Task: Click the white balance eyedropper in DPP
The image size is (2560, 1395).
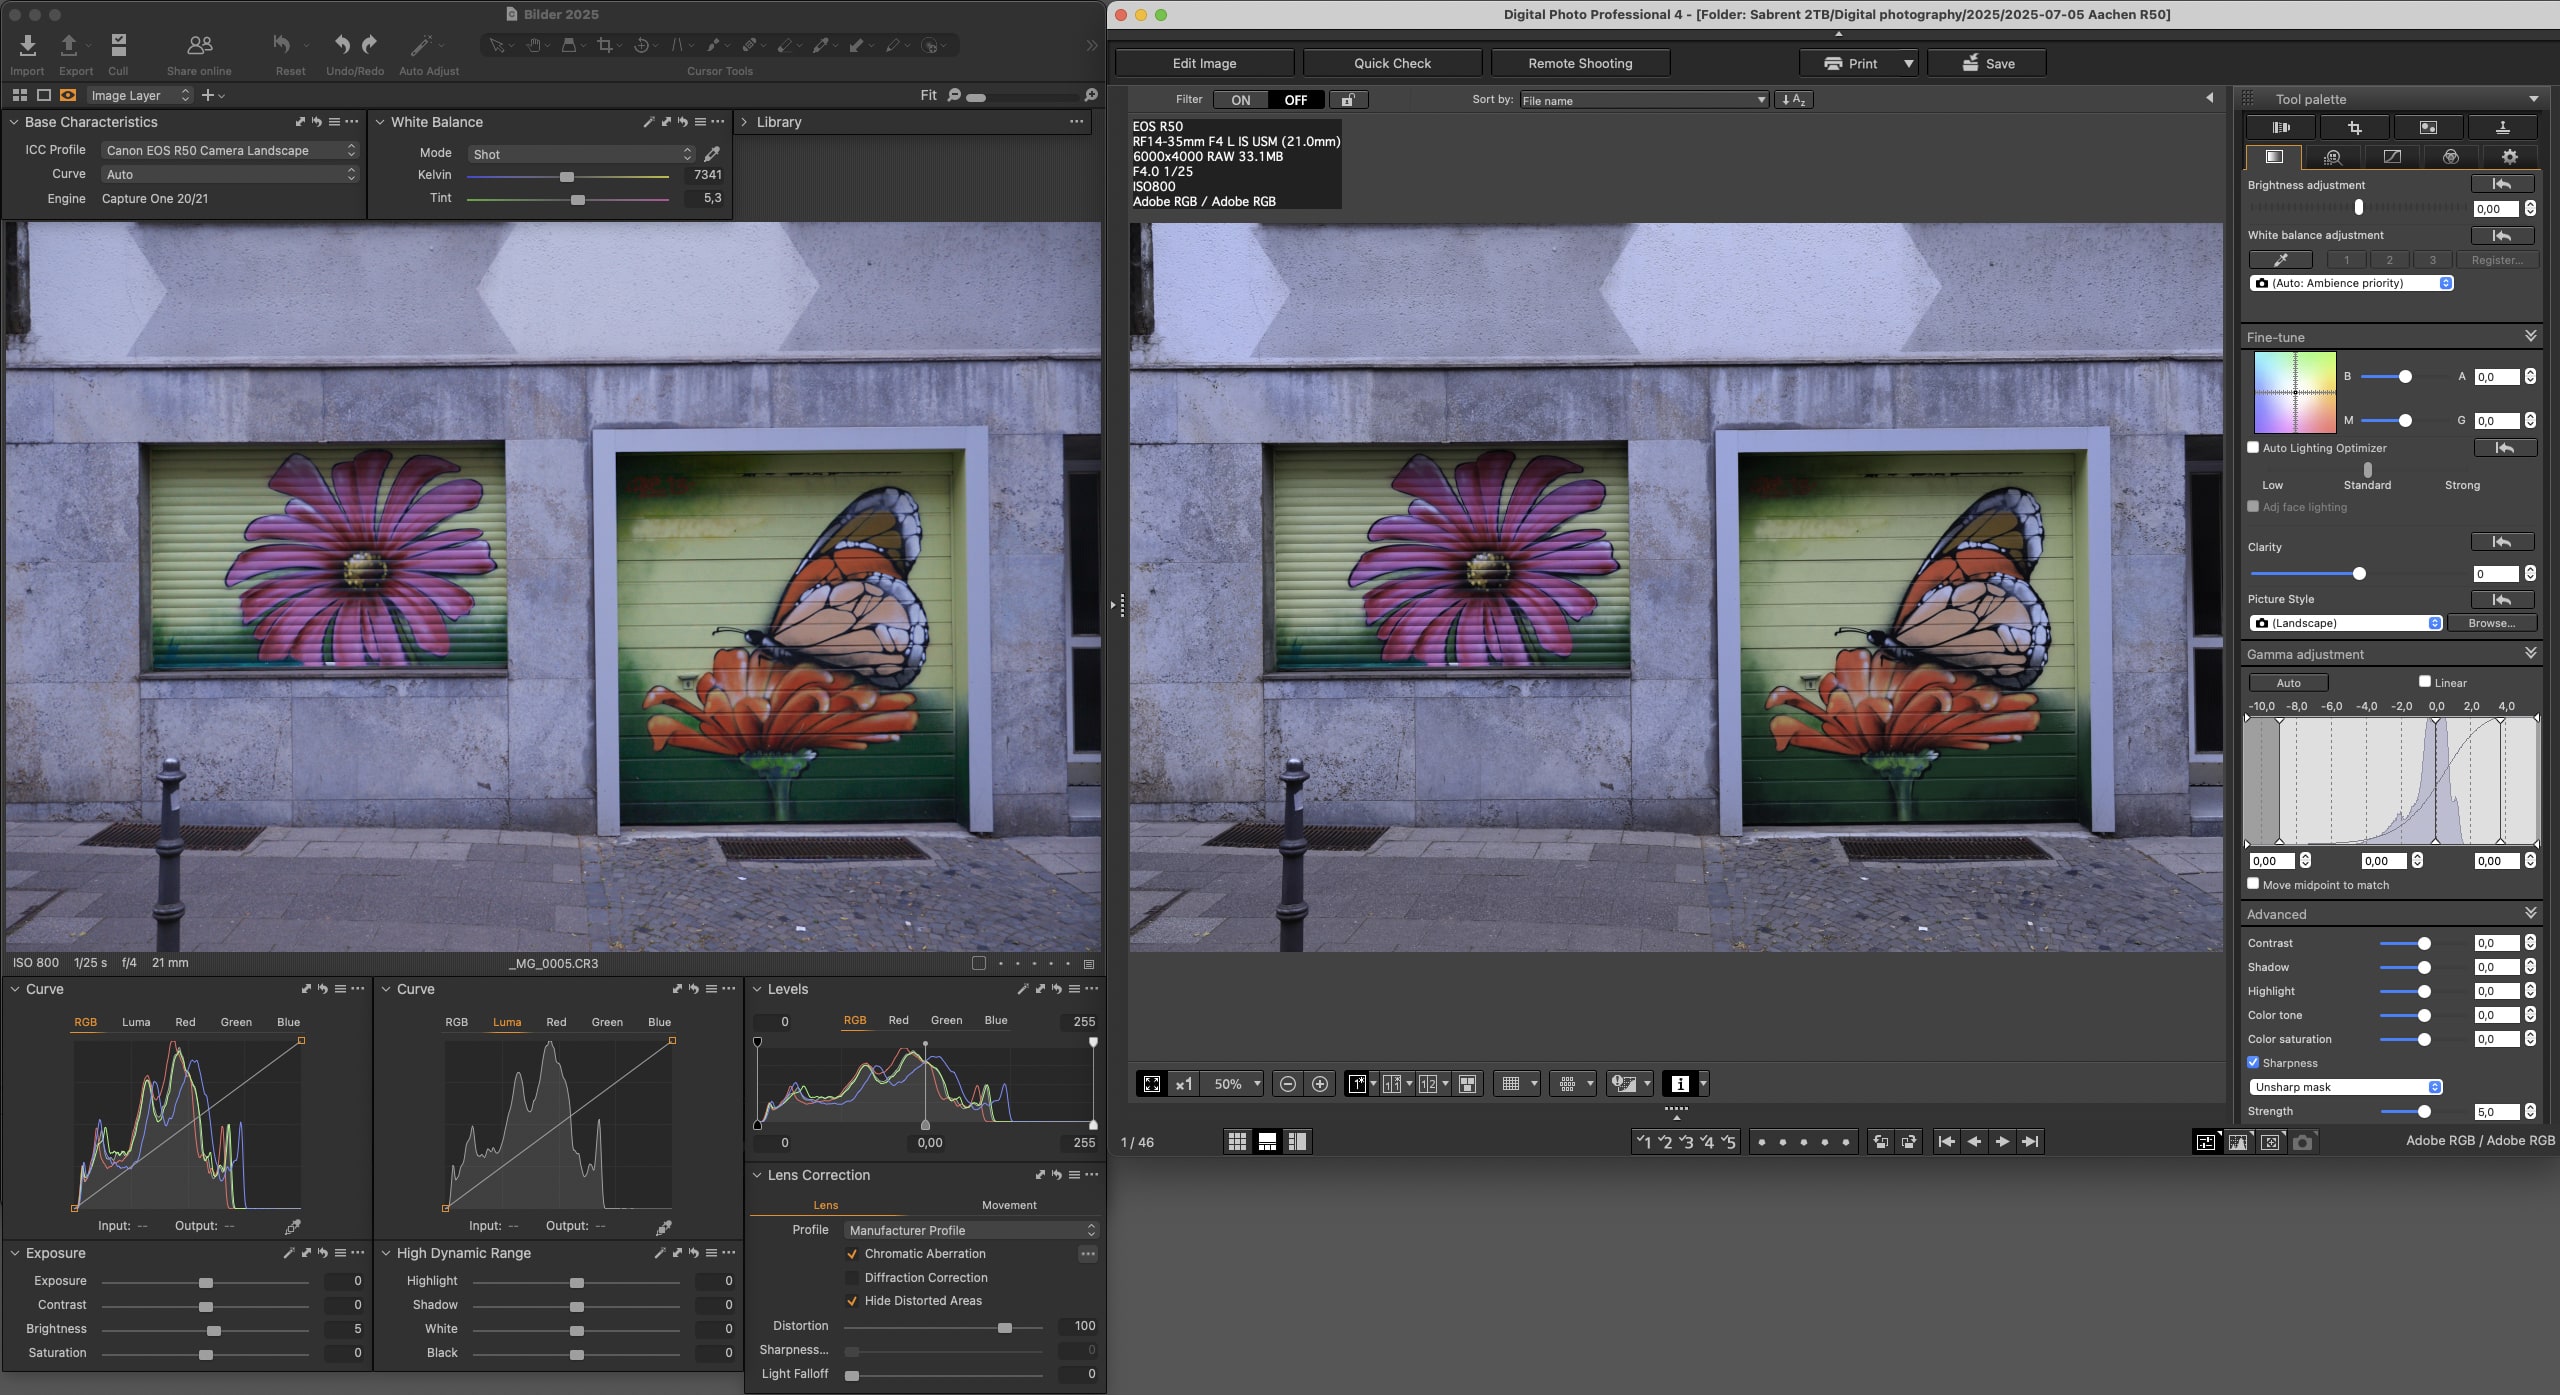Action: [2280, 260]
